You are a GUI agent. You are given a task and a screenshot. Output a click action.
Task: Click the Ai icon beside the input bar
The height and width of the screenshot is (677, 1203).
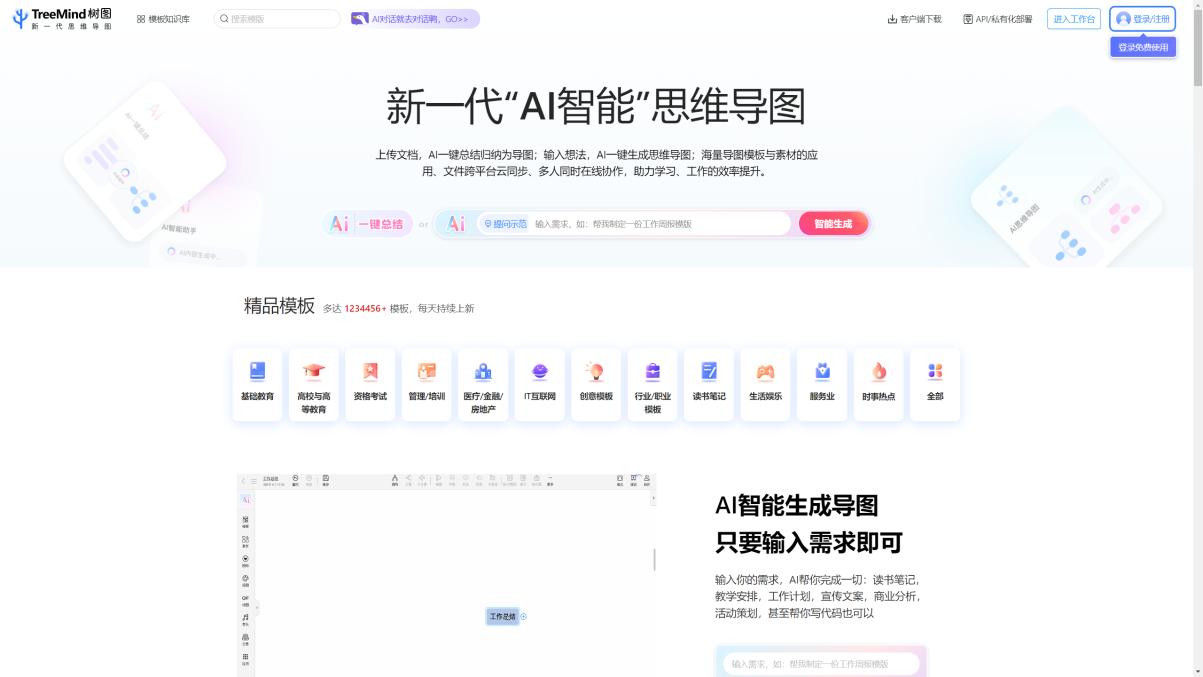coord(455,224)
